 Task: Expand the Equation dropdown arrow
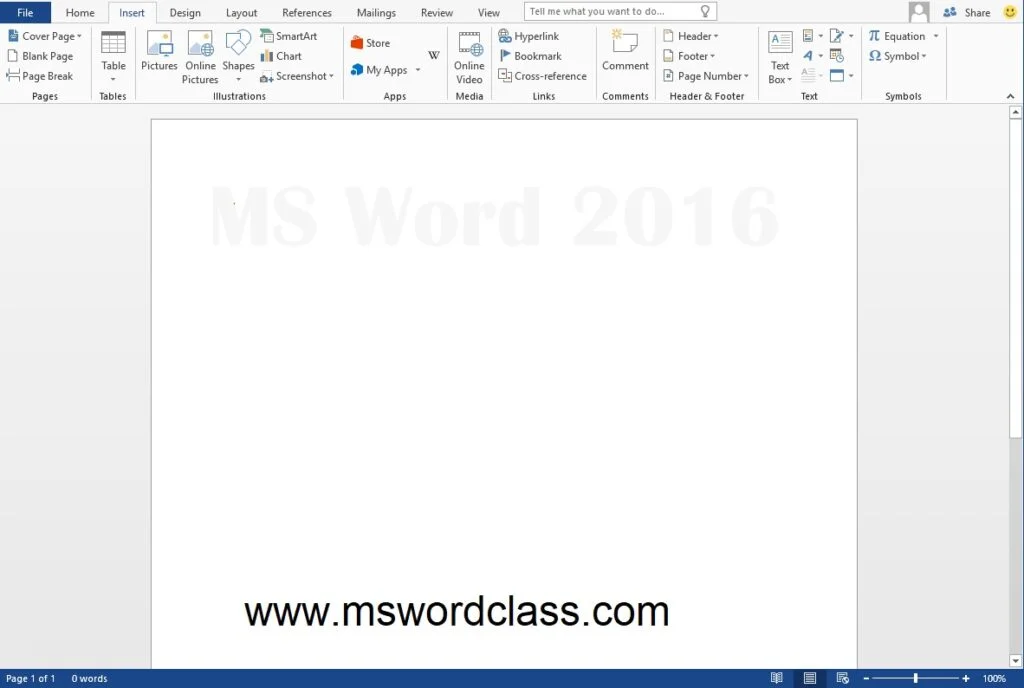point(936,36)
